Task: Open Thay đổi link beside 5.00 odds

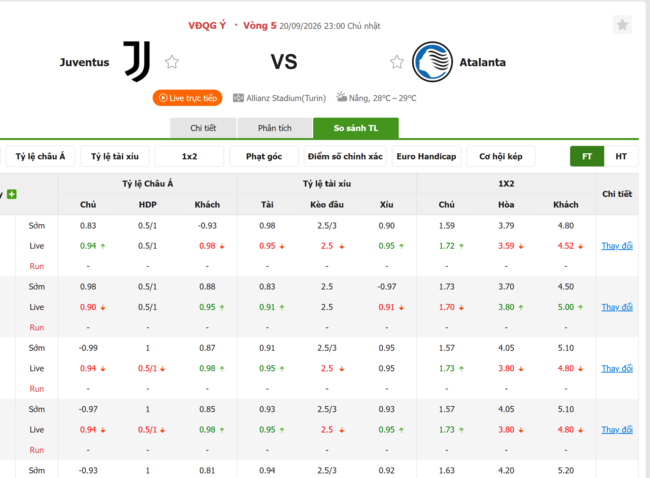Action: tap(617, 307)
